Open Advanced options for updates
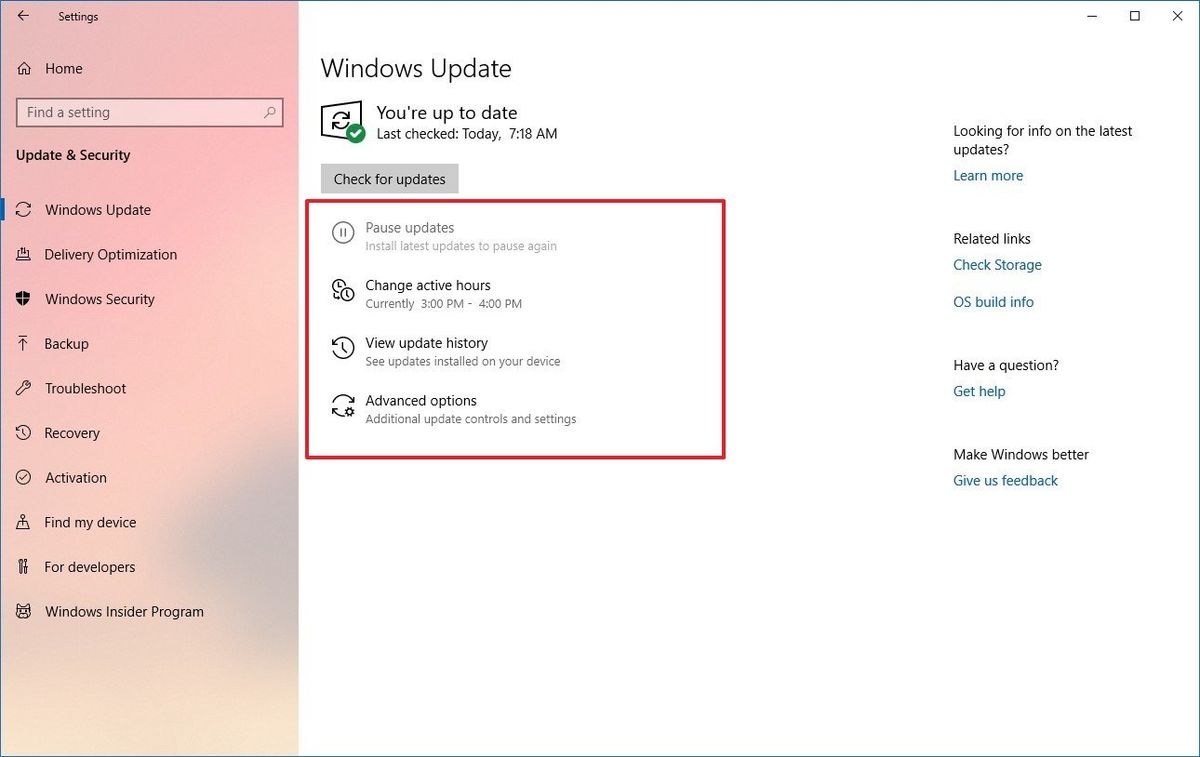This screenshot has width=1200, height=757. pyautogui.click(x=420, y=400)
